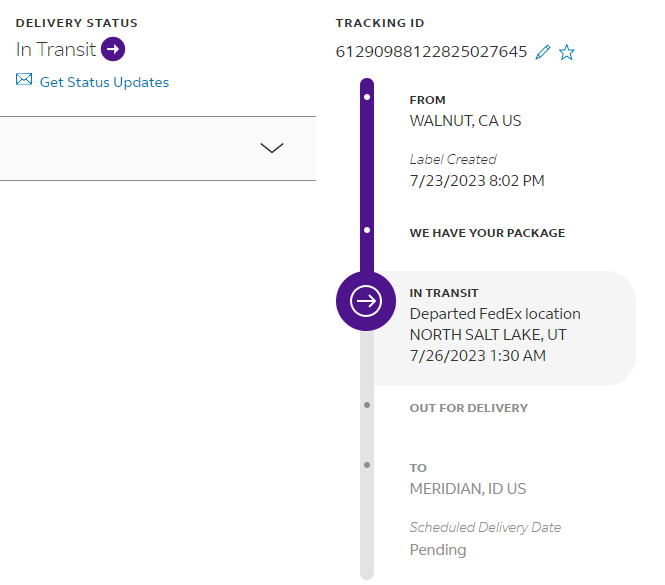
Task: Expand the collapsed section chevron
Action: pos(271,148)
